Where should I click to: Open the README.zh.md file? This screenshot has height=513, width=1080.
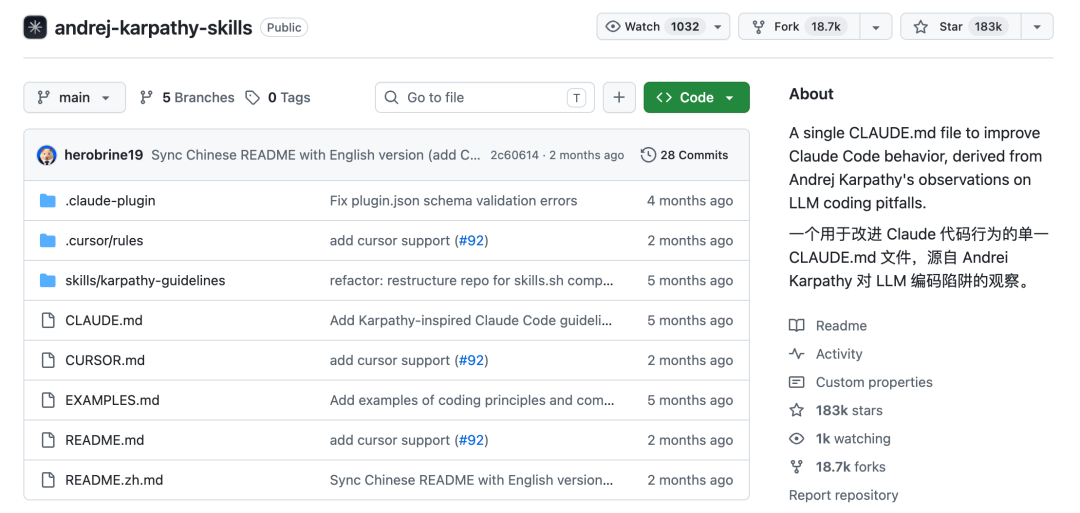click(x=114, y=481)
